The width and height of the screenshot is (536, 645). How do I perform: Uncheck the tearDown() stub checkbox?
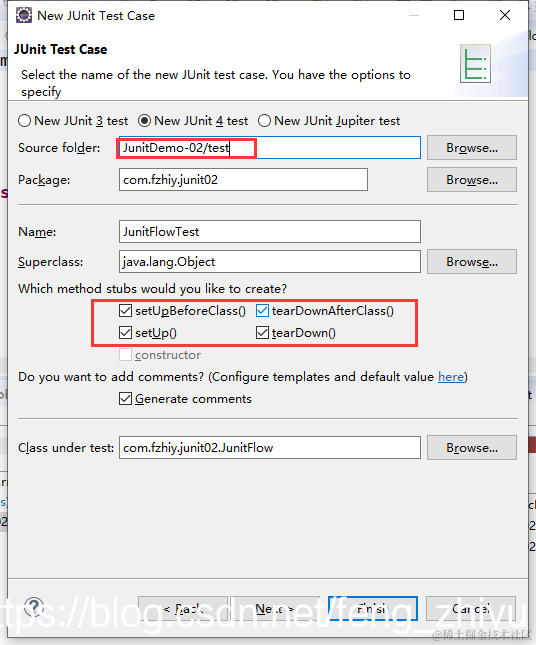click(262, 332)
